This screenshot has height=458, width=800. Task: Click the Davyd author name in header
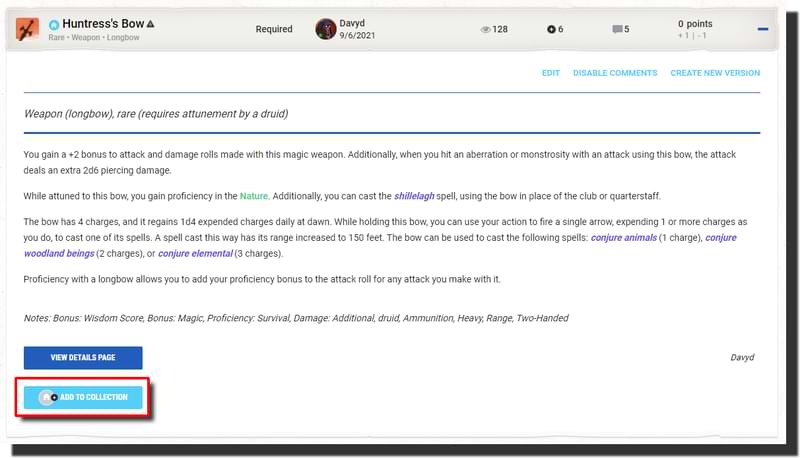[352, 23]
